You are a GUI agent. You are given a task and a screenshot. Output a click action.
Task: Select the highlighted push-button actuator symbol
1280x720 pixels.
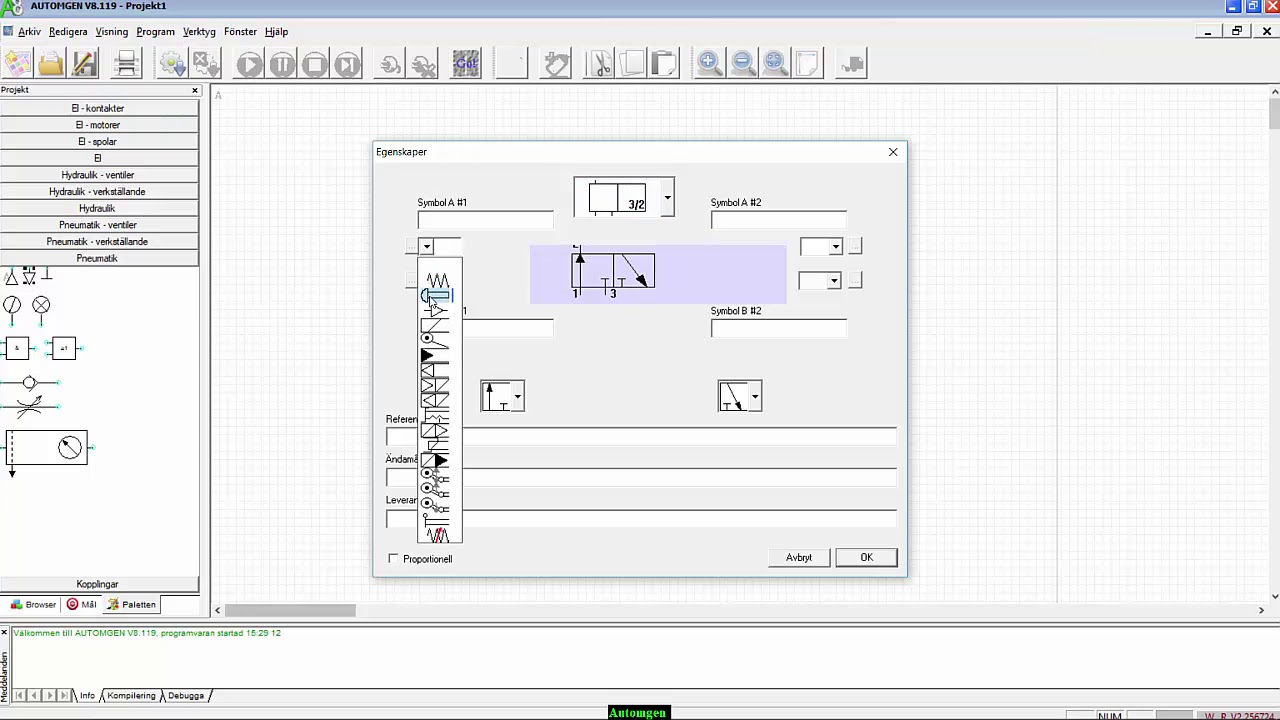point(437,295)
